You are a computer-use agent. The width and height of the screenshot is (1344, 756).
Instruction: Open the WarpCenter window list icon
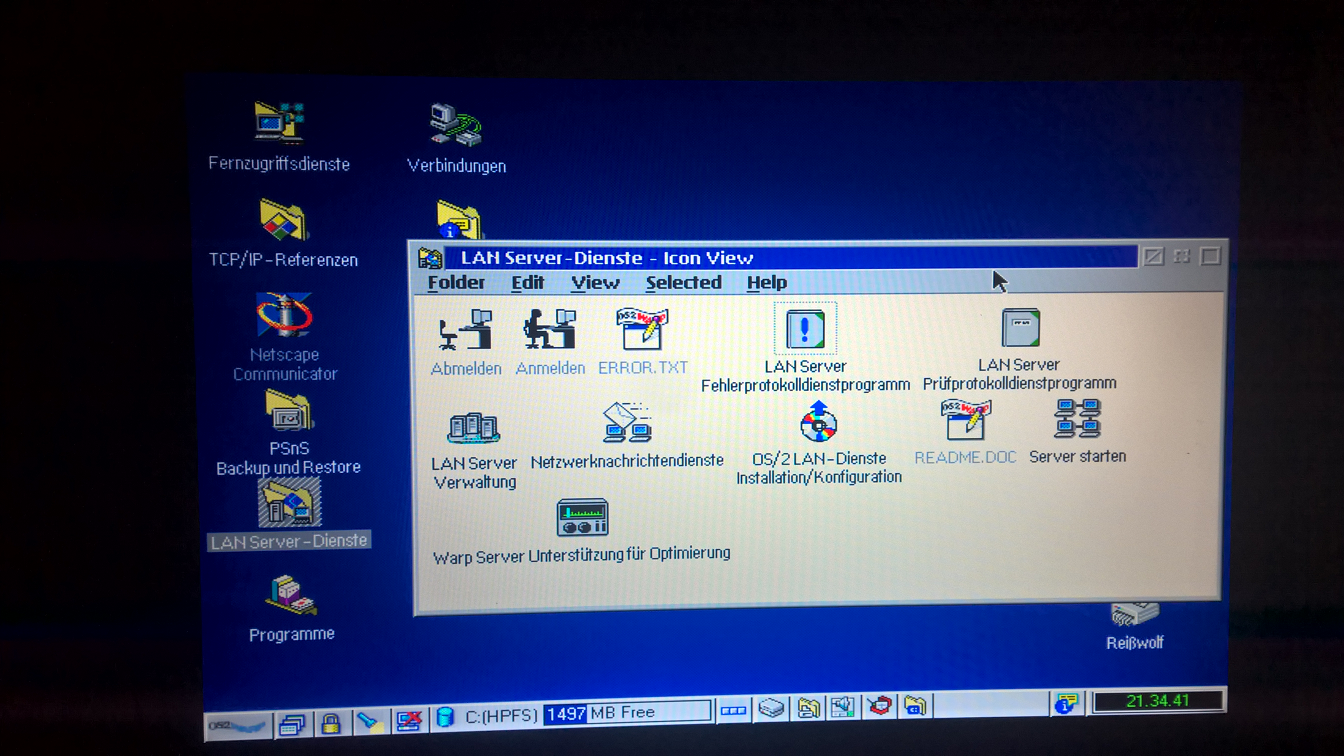294,724
